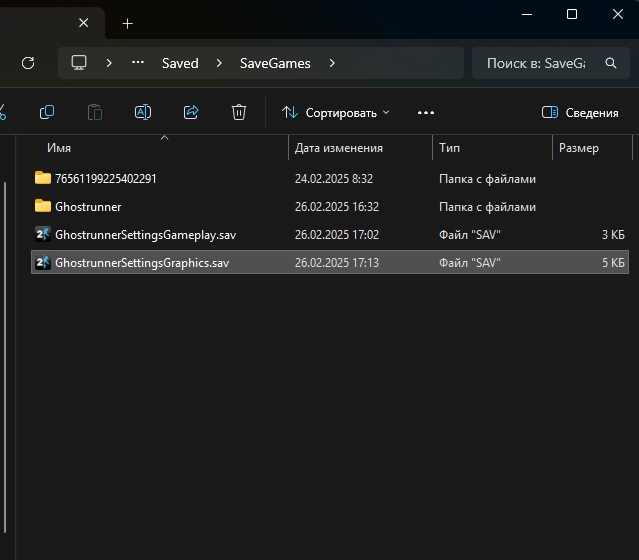Click the This PC monitor icon

click(x=79, y=63)
